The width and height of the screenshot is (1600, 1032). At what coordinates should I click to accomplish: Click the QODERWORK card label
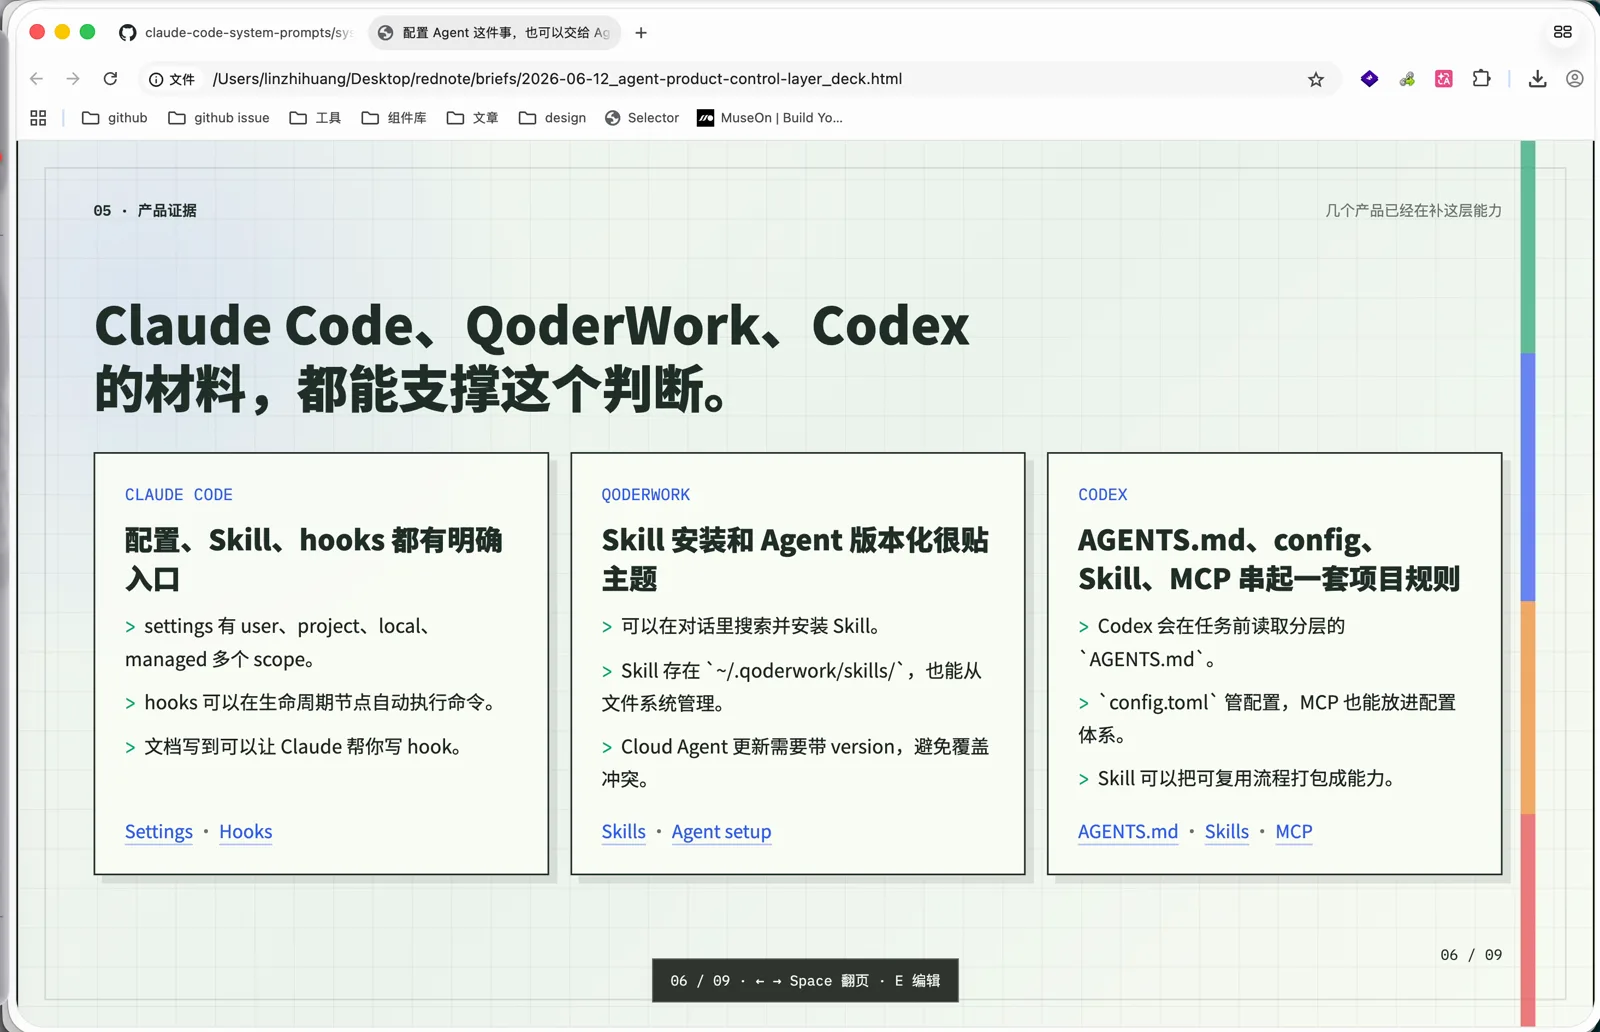[646, 495]
